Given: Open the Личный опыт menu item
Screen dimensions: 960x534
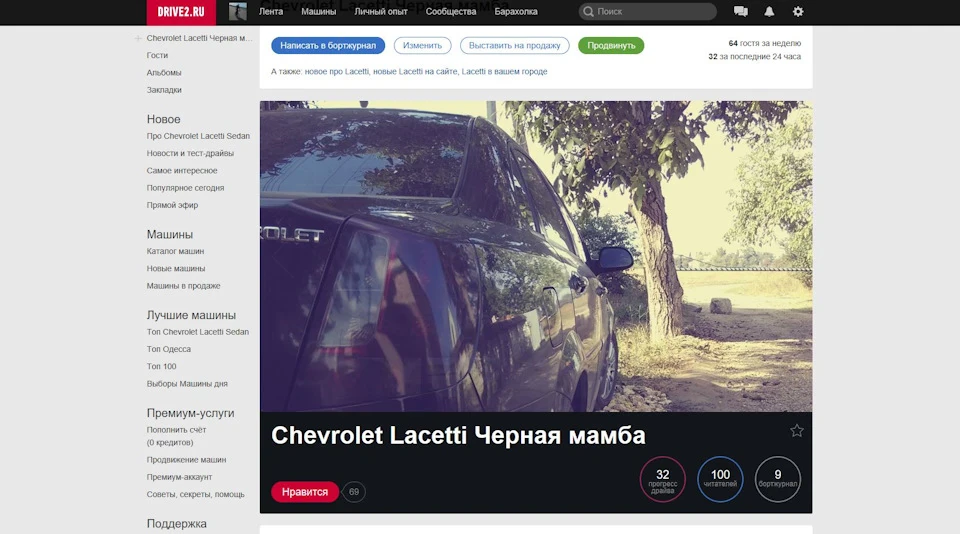Looking at the screenshot, I should 381,11.
